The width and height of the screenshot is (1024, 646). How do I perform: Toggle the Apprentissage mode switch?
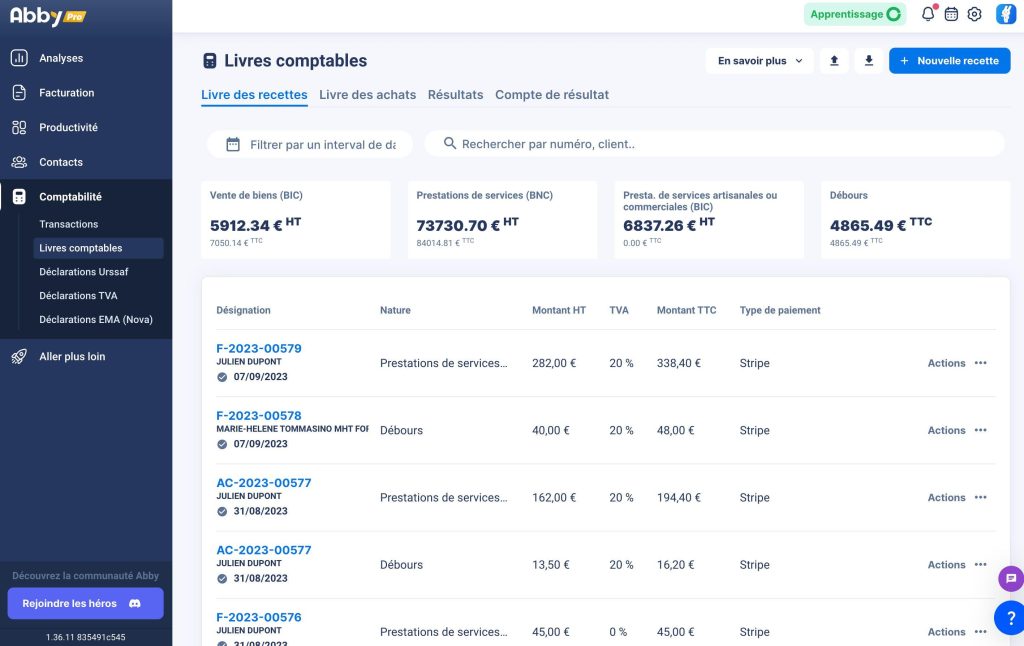pos(855,14)
